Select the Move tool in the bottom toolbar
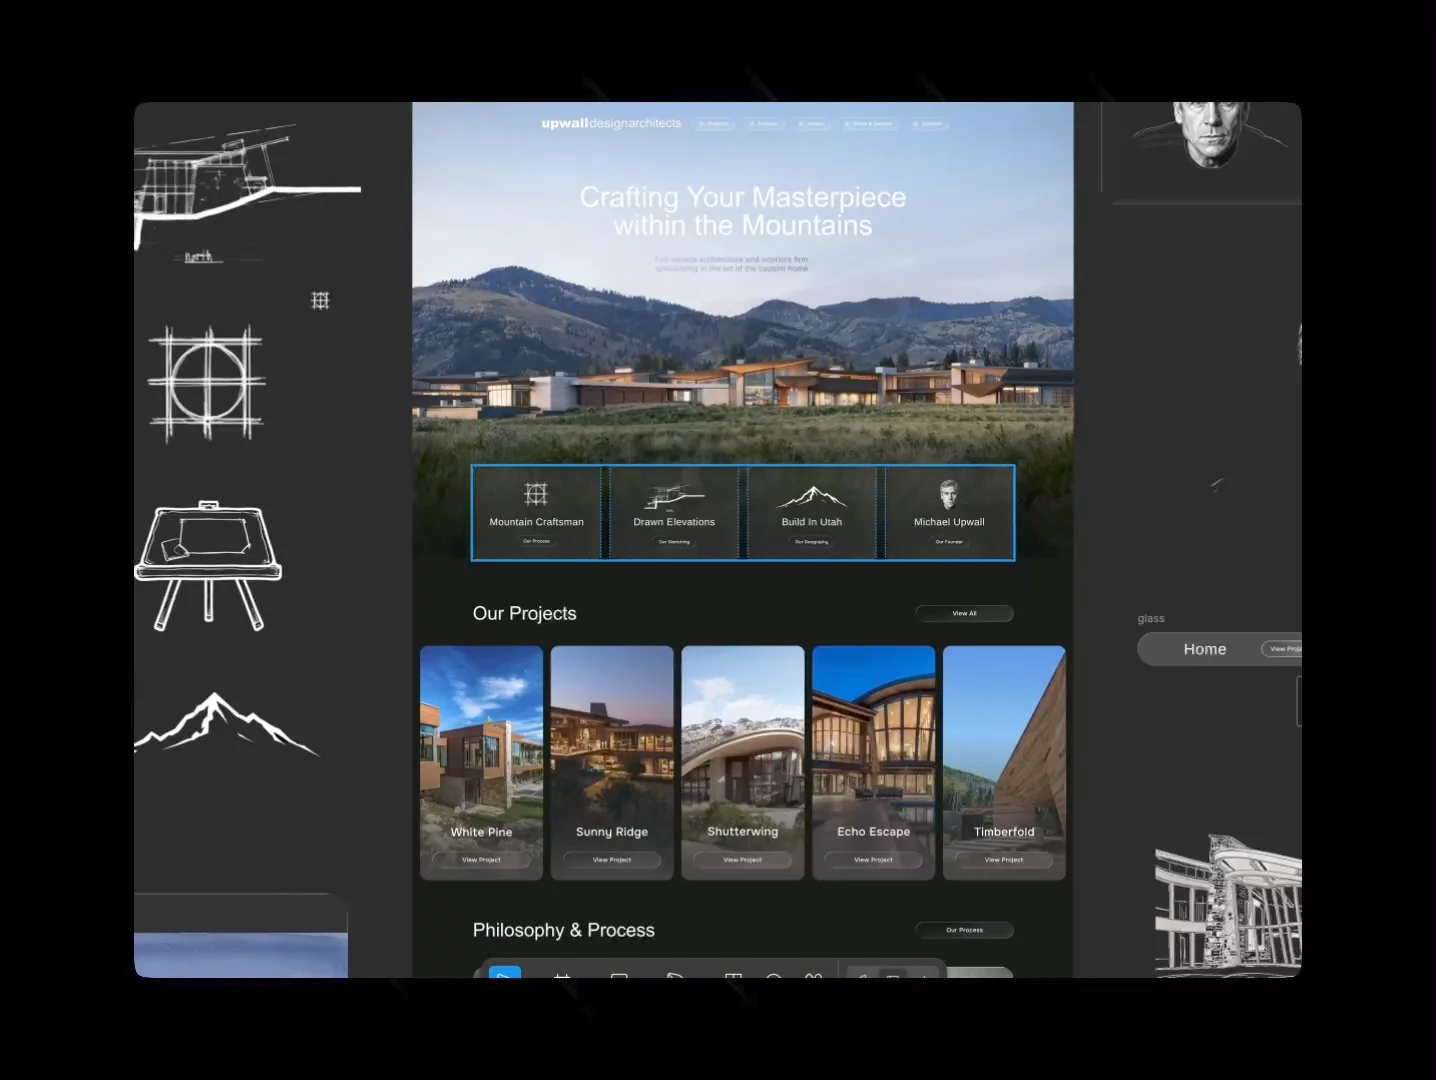This screenshot has height=1080, width=1436. click(x=505, y=972)
